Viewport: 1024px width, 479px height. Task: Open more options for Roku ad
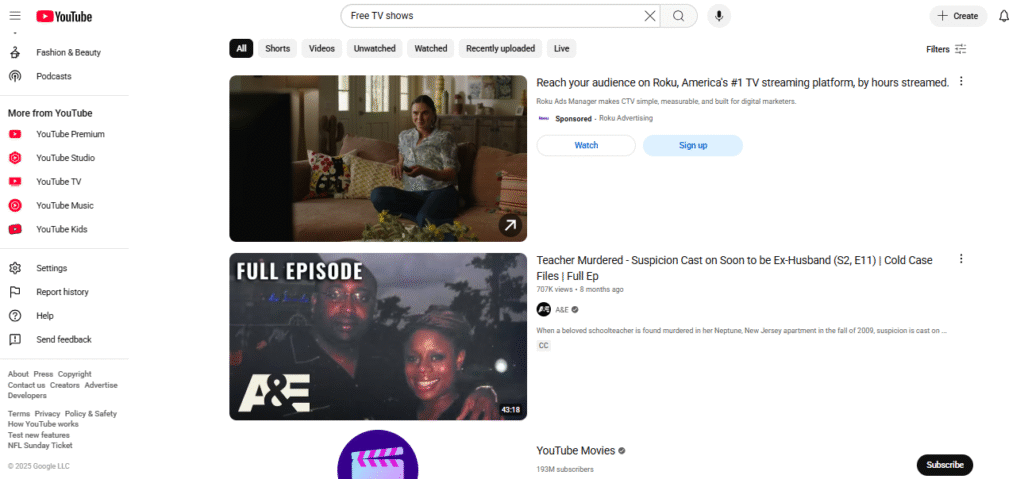coord(961,82)
